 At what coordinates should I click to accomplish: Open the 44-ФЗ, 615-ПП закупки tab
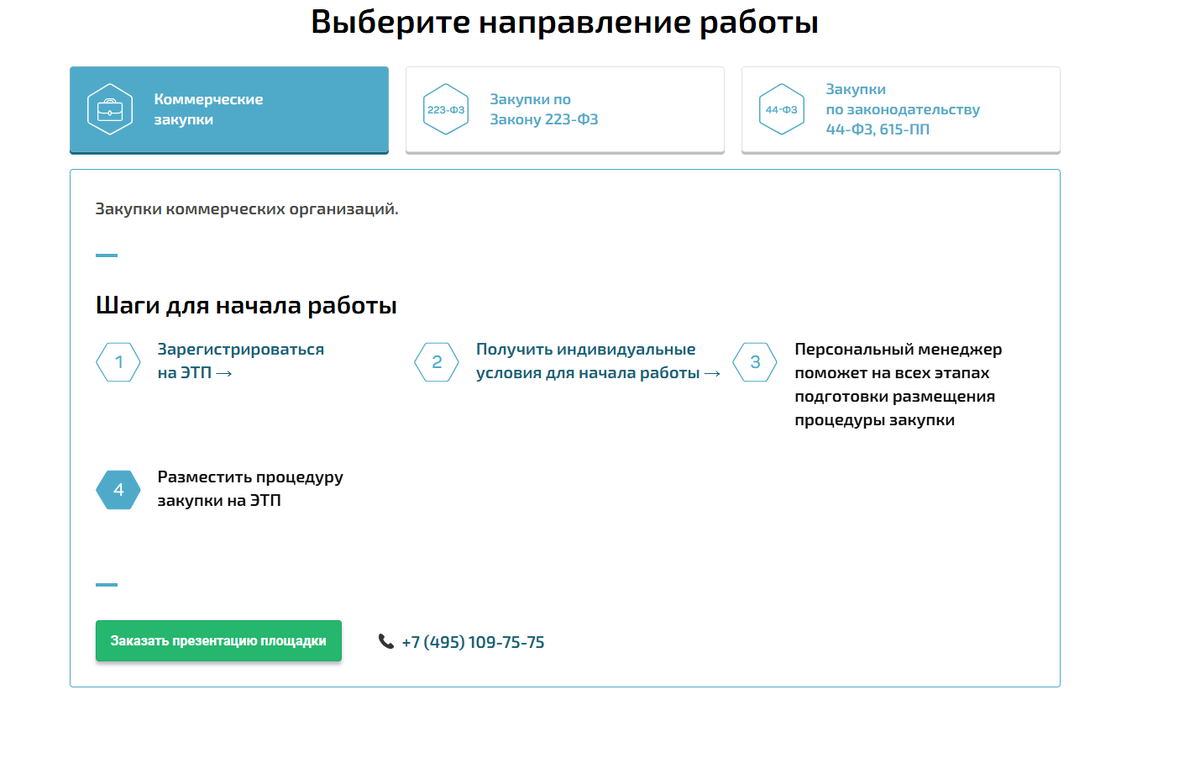coord(900,110)
